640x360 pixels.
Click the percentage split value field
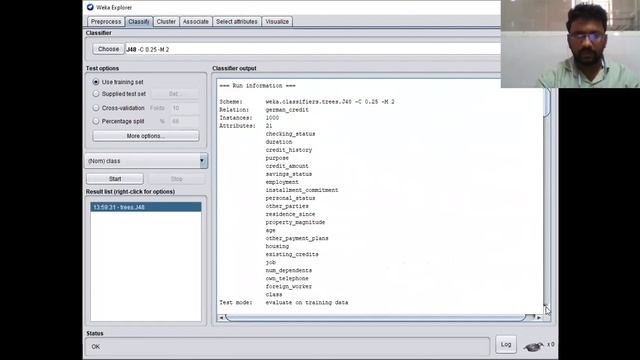(185, 121)
